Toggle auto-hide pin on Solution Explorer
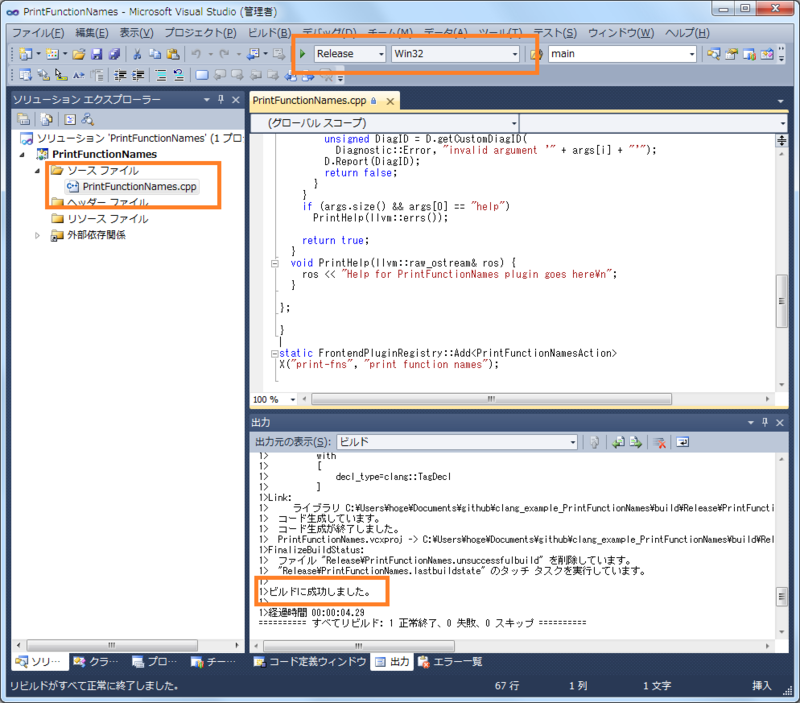 tap(221, 99)
